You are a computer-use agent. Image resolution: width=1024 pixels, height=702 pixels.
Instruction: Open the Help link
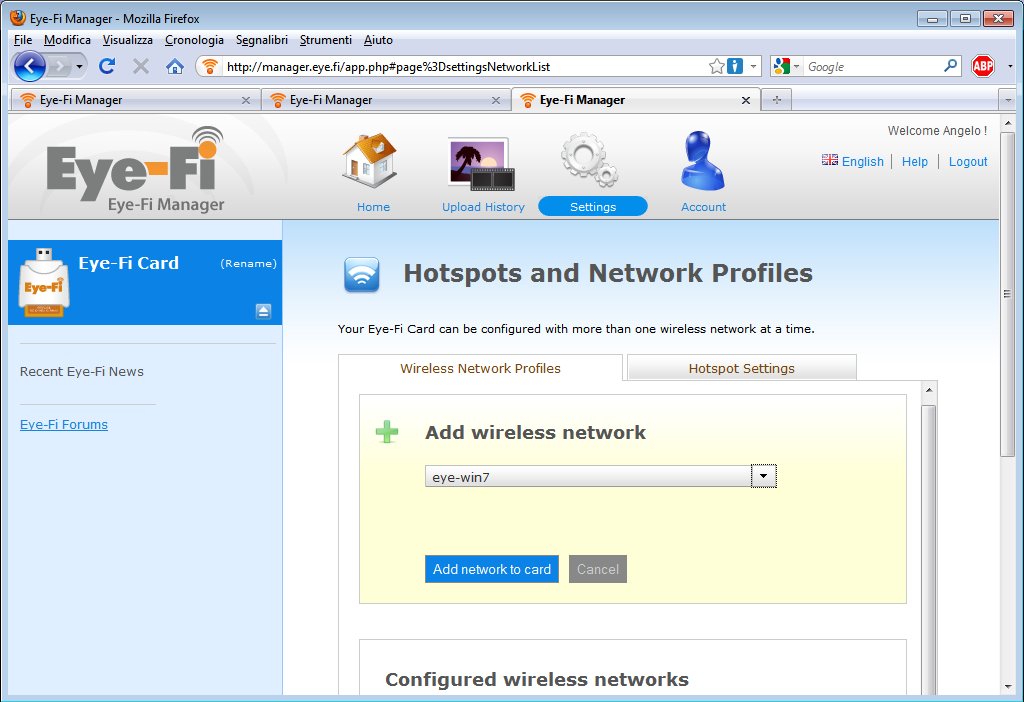(x=914, y=161)
